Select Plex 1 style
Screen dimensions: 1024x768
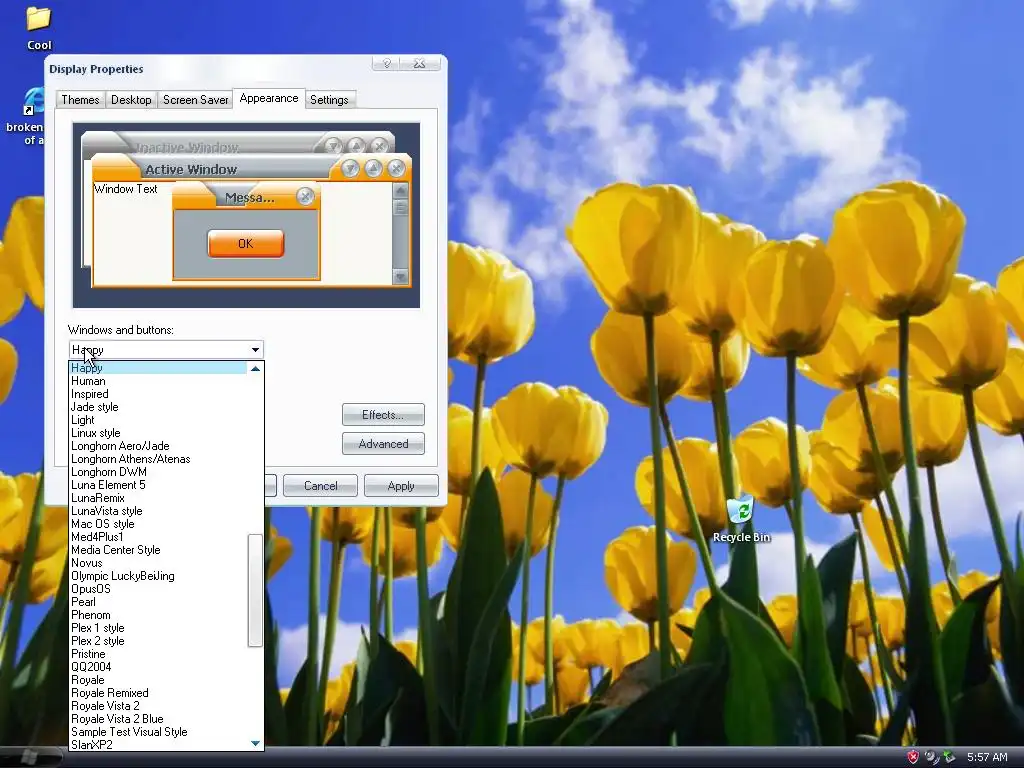point(158,628)
